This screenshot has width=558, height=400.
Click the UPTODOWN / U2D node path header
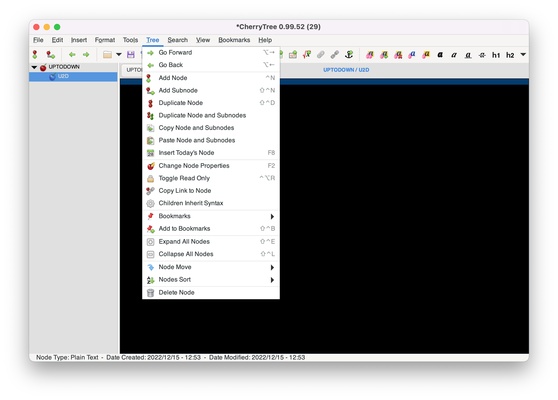(346, 70)
